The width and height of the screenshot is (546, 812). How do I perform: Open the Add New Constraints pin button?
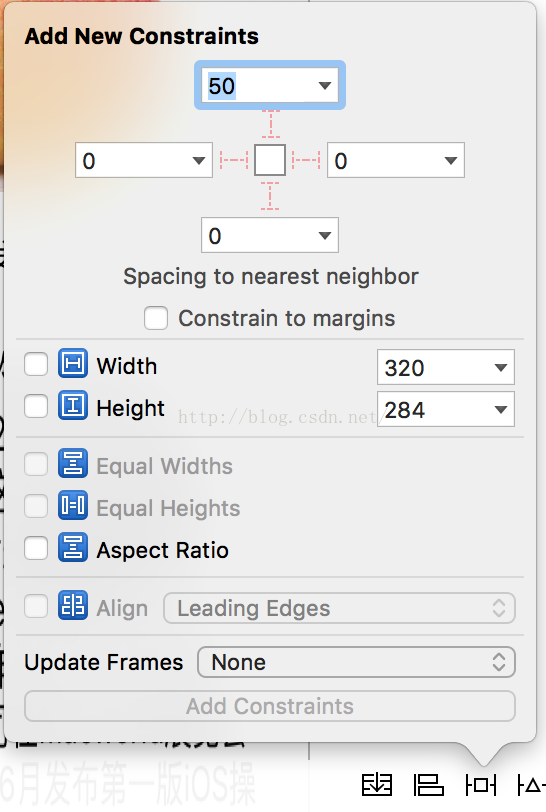click(481, 785)
